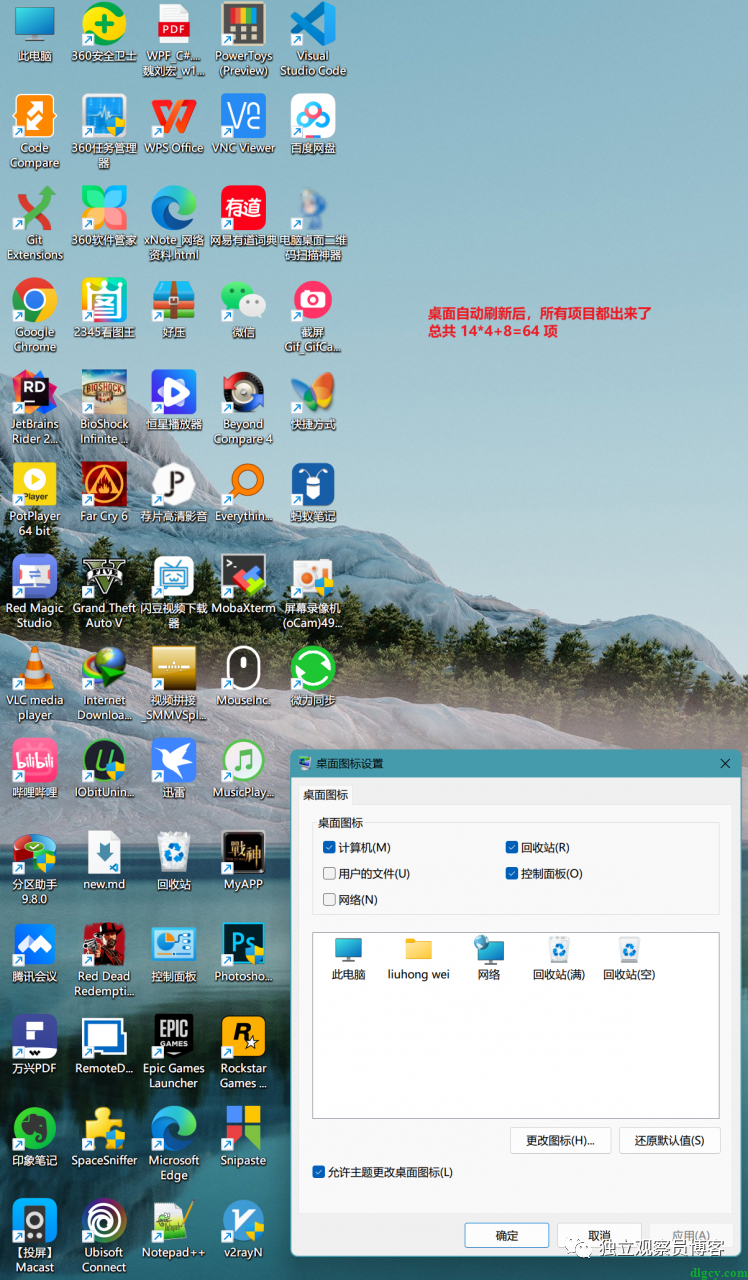This screenshot has height=1280, width=748.
Task: Select Google Chrome desktop shortcut
Action: tap(34, 316)
